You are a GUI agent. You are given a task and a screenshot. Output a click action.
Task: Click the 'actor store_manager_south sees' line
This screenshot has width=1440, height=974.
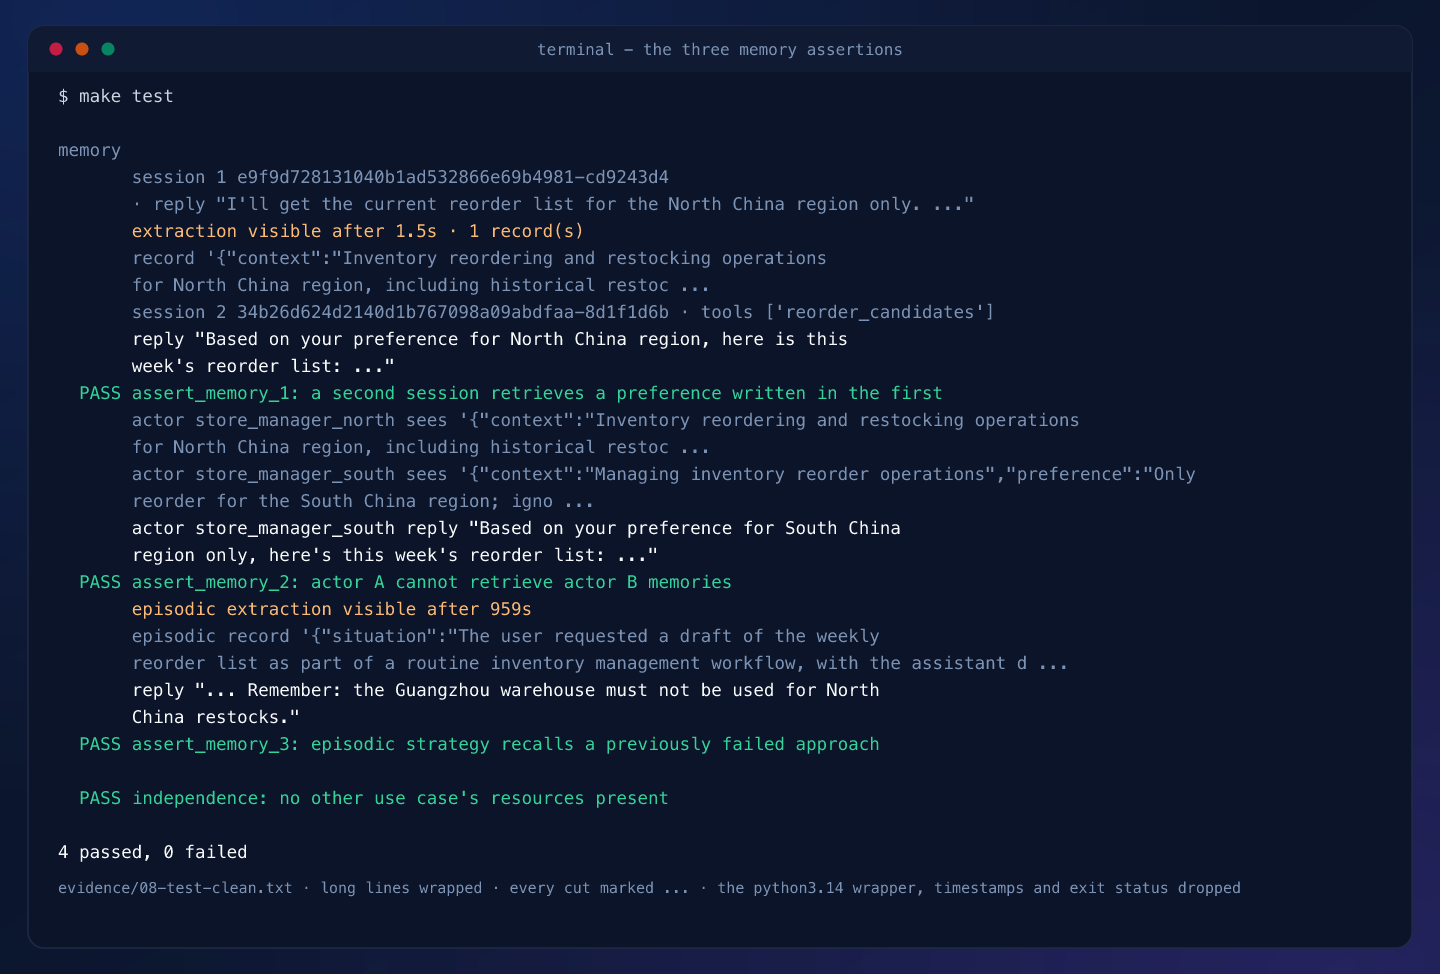click(x=663, y=474)
